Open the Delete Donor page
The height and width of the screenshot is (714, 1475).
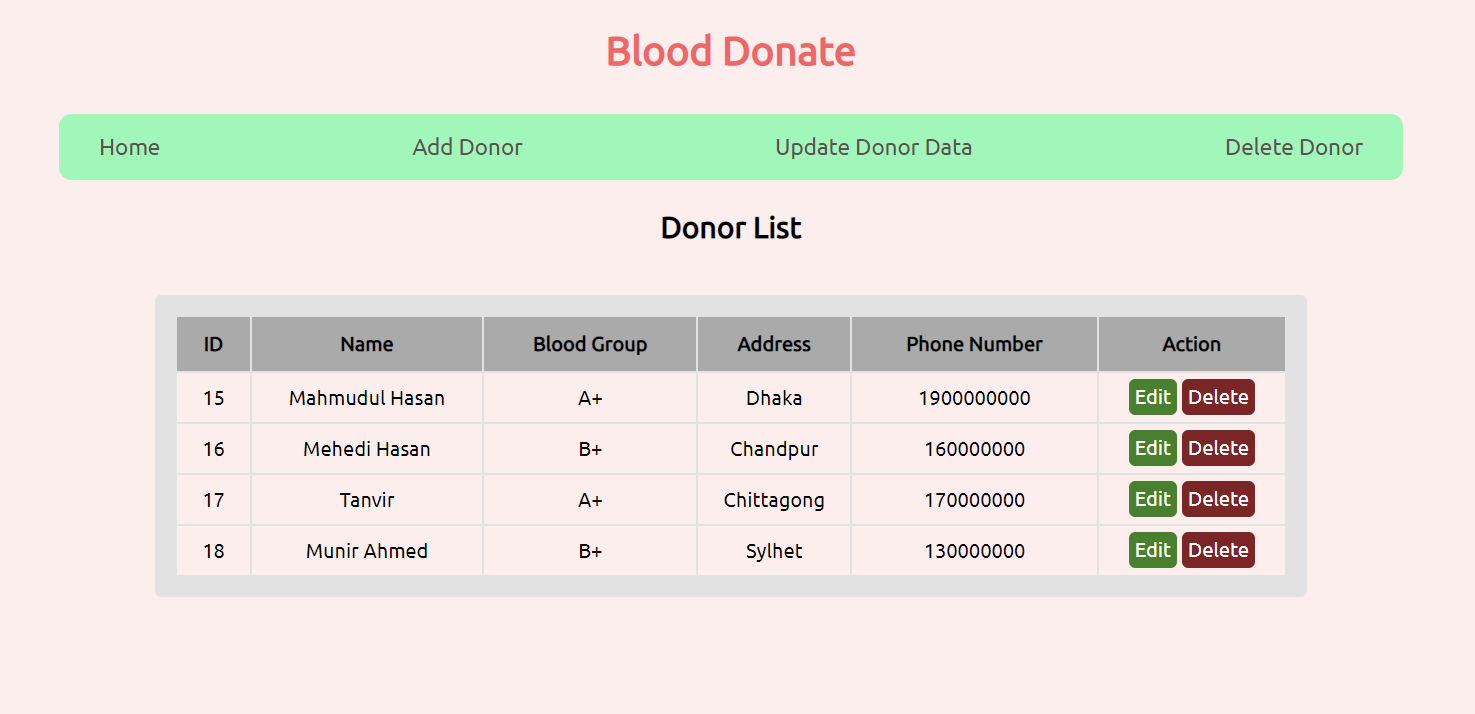tap(1293, 147)
